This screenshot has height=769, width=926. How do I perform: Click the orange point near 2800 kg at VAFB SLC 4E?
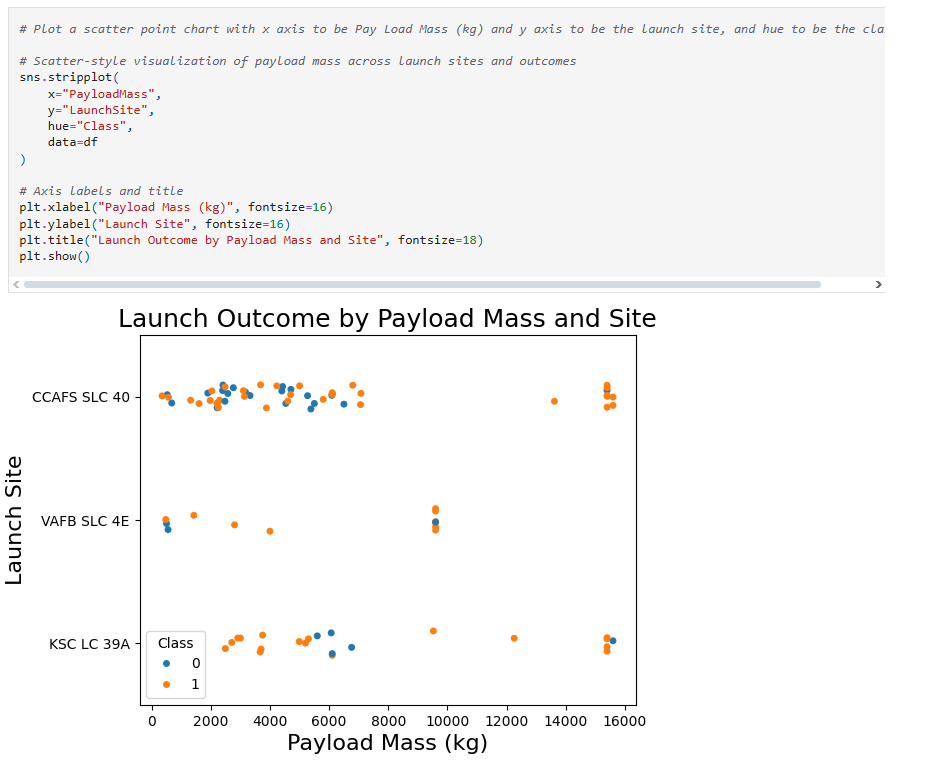coord(234,525)
